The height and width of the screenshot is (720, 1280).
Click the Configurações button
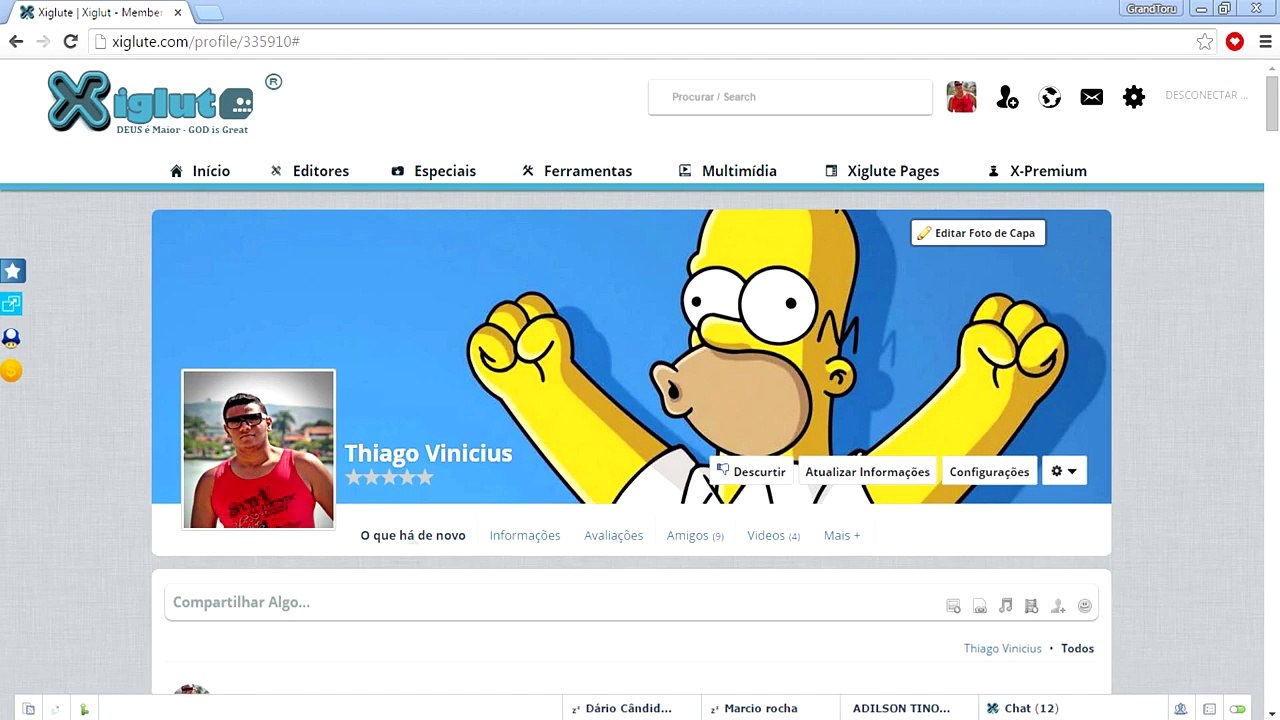tap(989, 471)
